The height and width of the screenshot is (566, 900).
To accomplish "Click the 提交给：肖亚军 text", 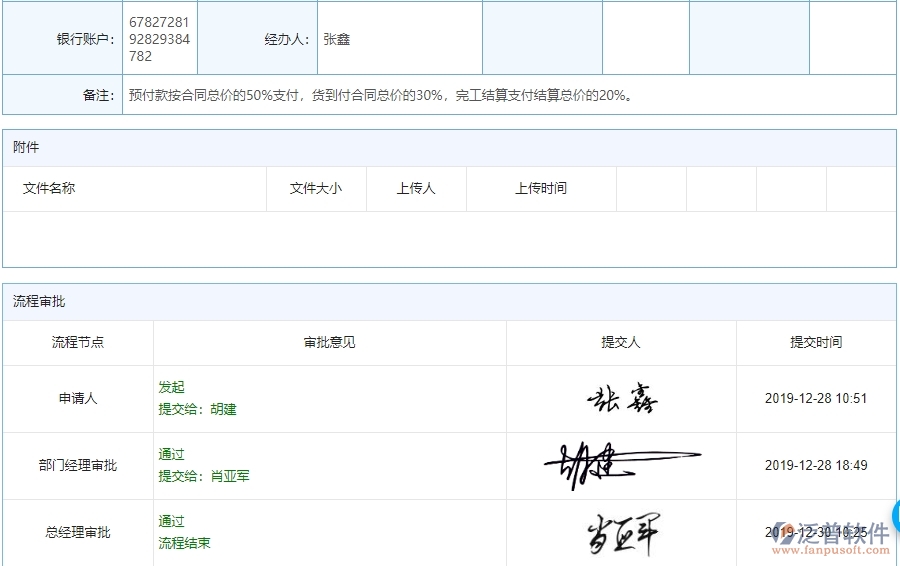I will coord(204,476).
